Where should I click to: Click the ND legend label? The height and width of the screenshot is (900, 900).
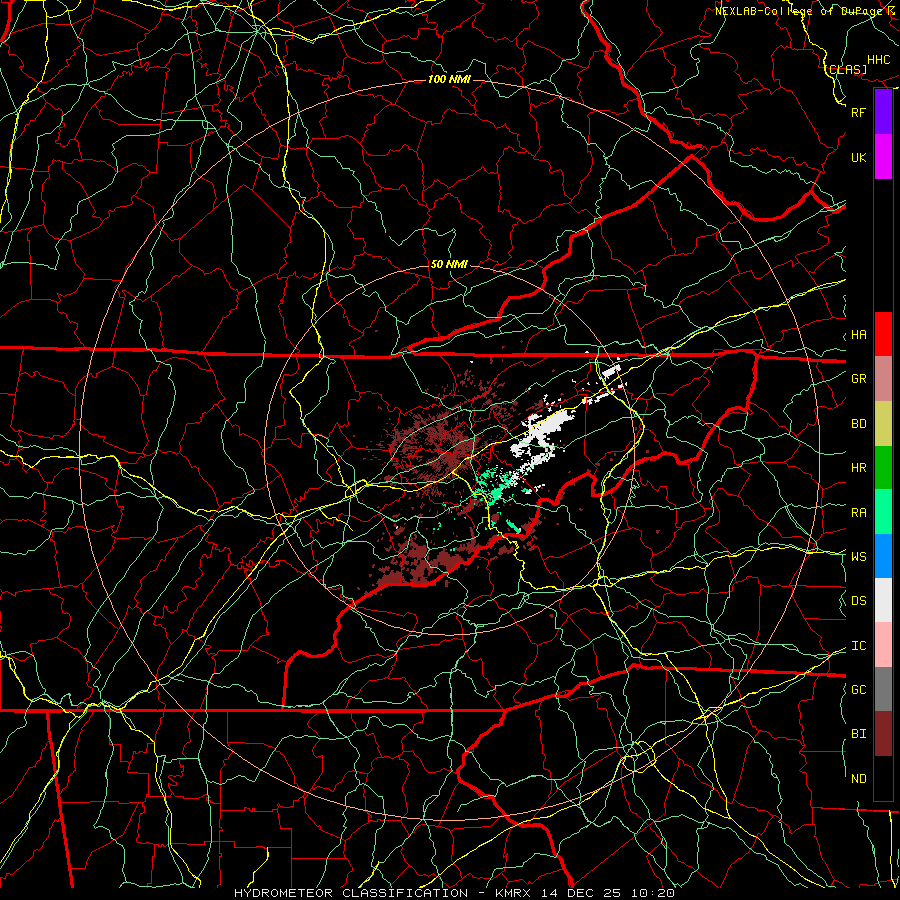tap(858, 779)
